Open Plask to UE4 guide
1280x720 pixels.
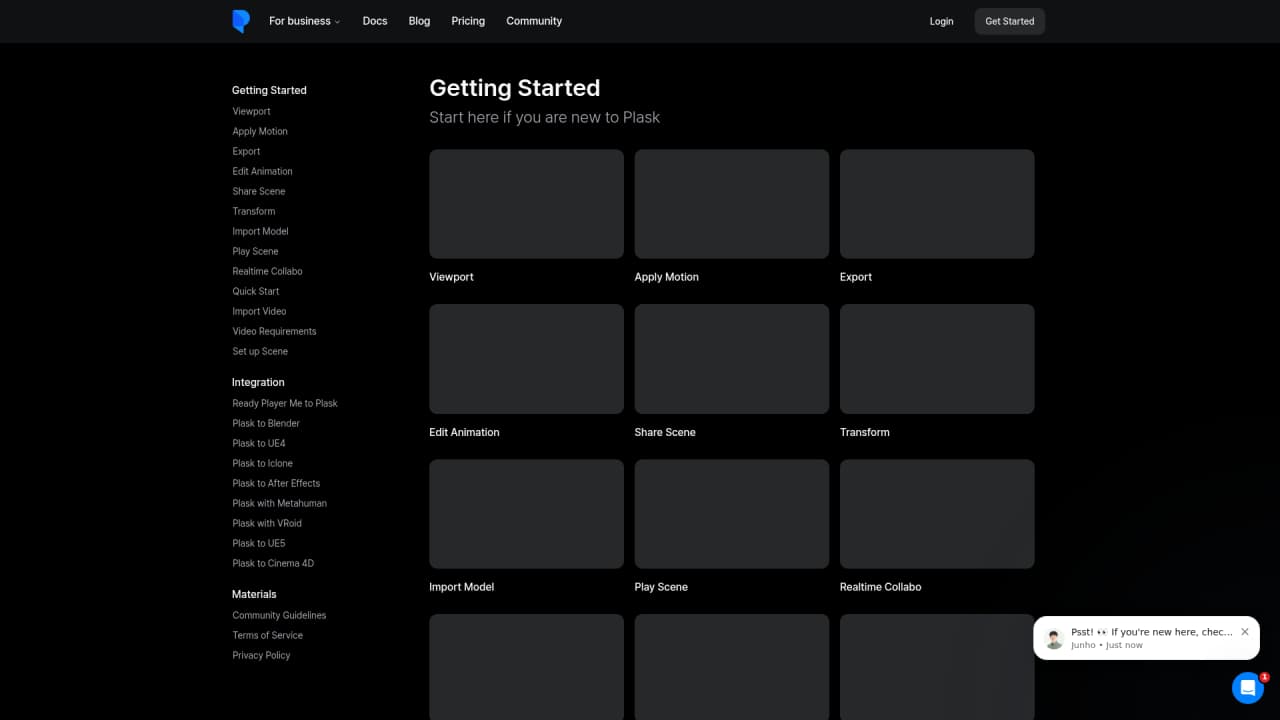tap(259, 443)
